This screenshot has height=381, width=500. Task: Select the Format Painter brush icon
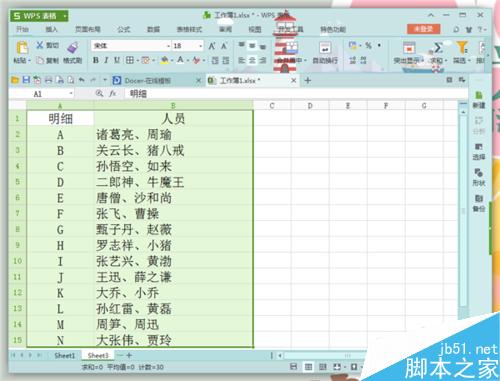tap(73, 47)
